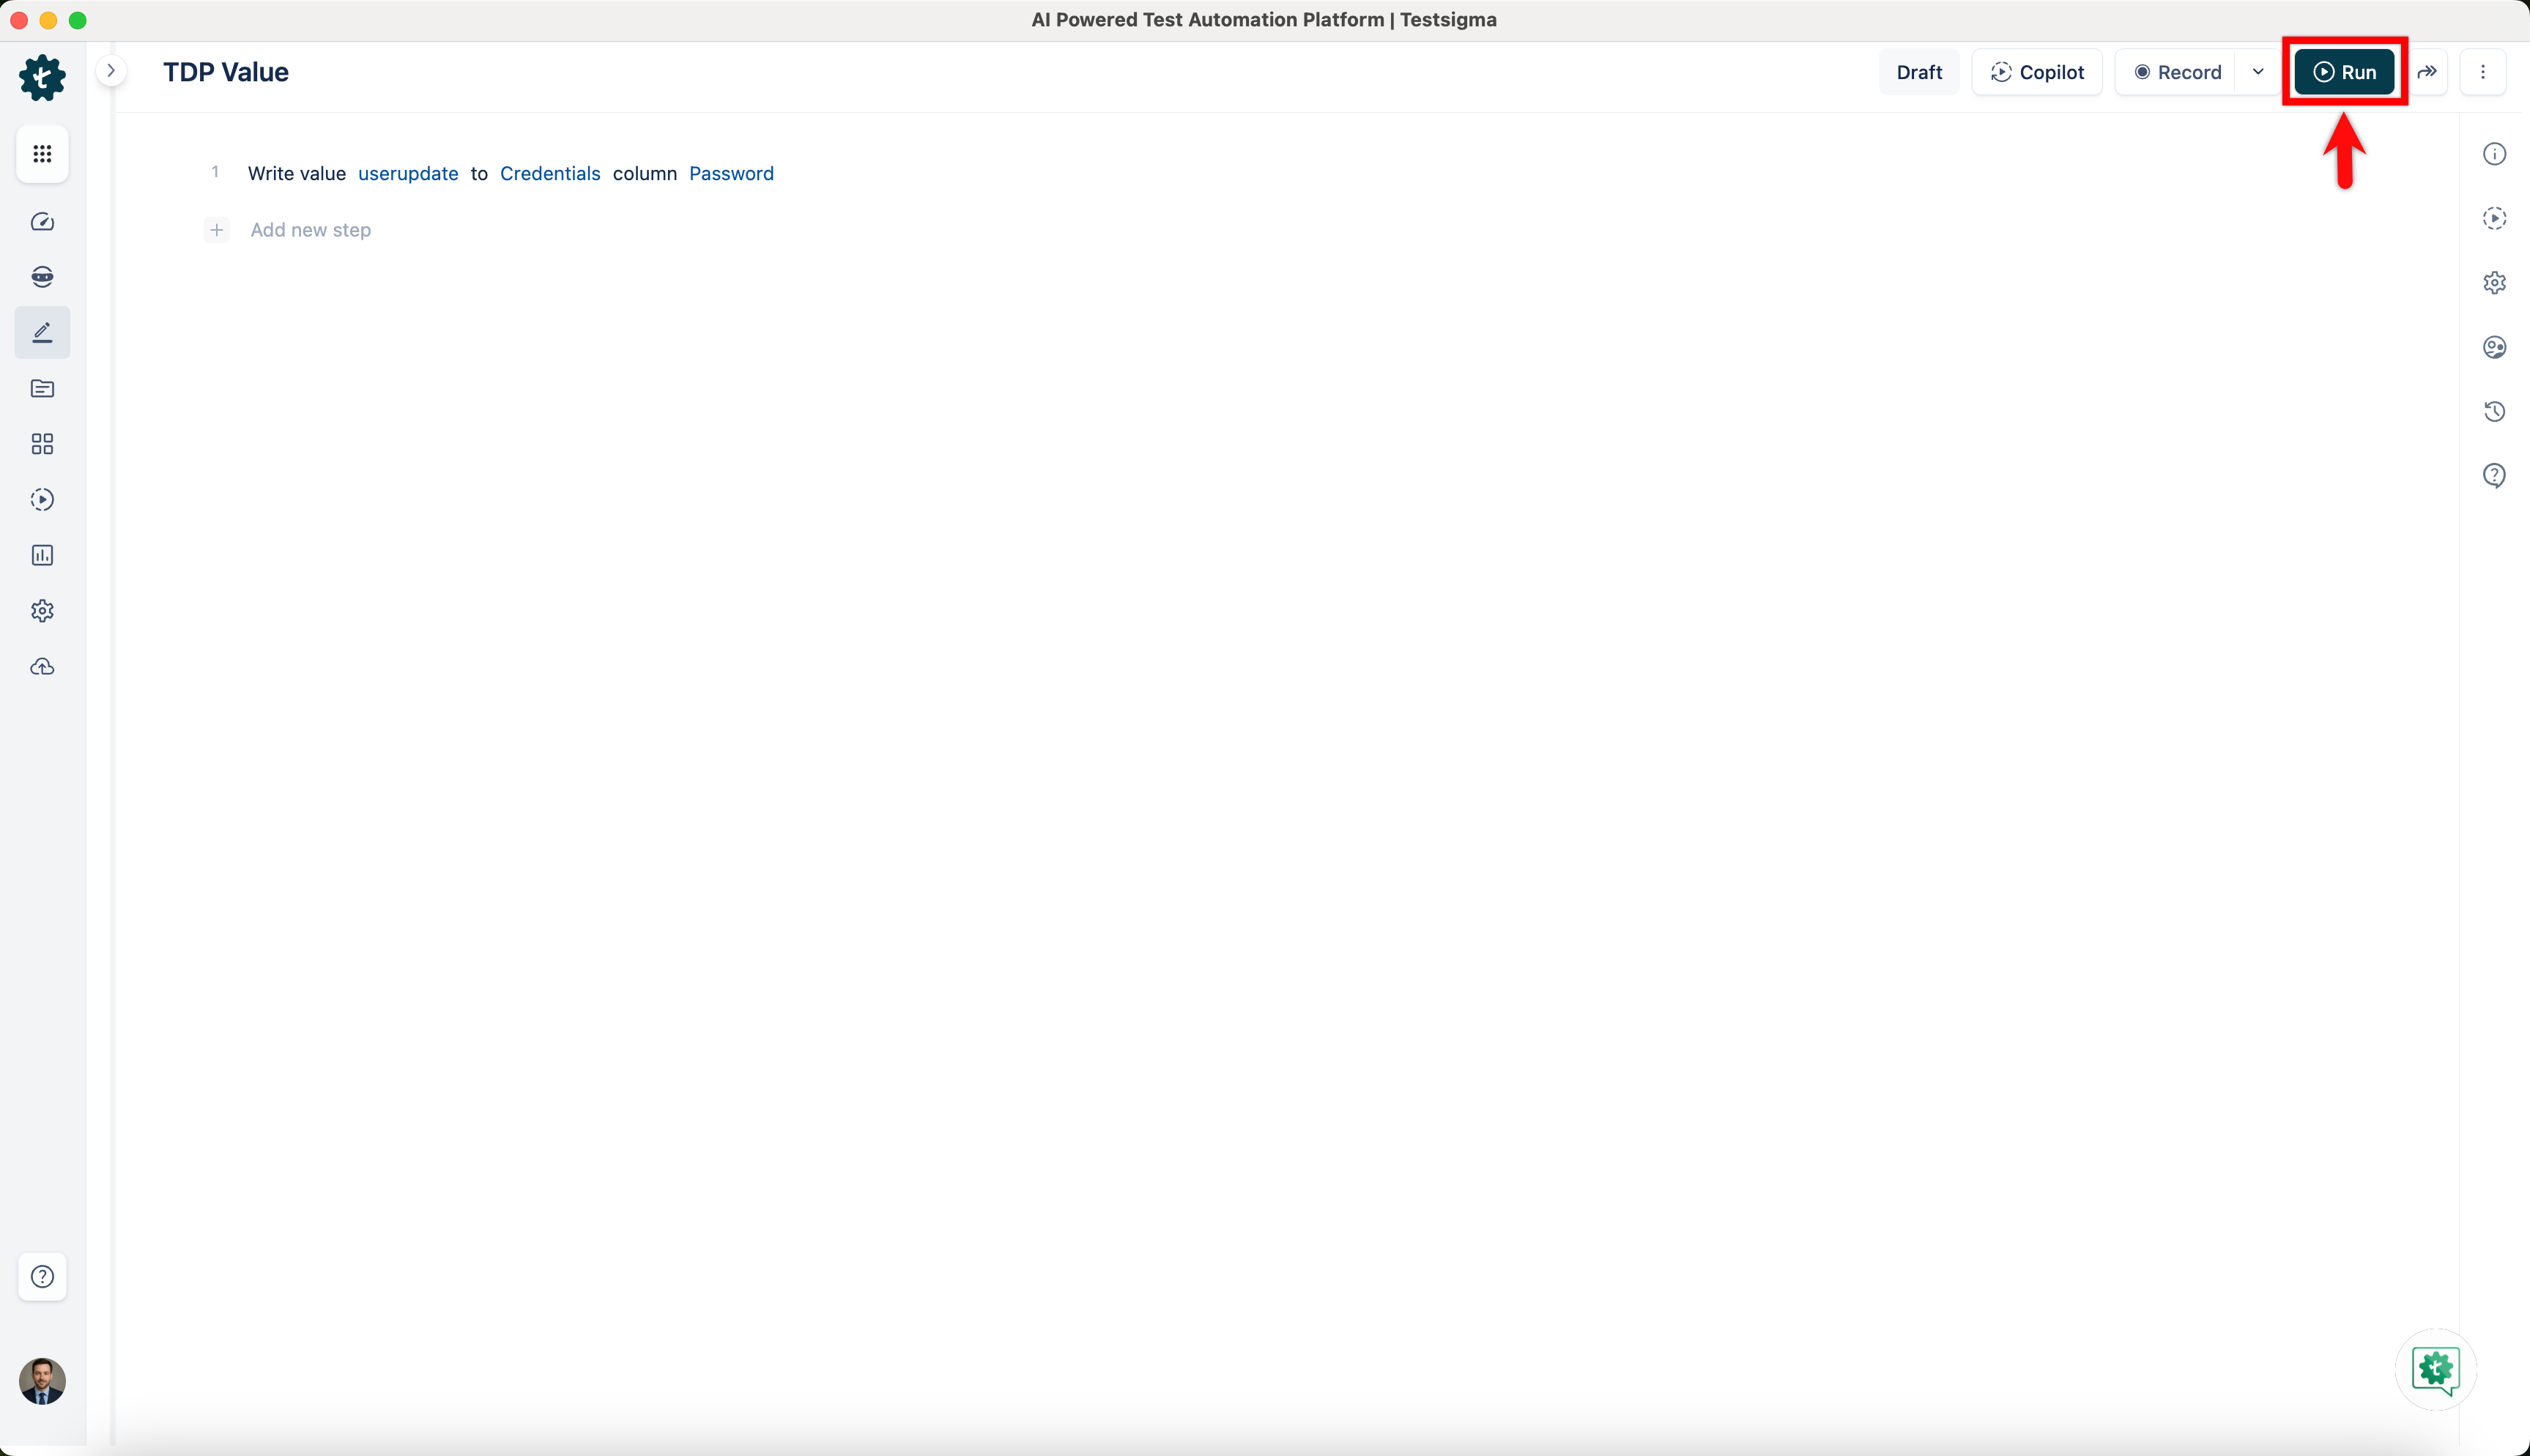Open the apps grid launcher icon
This screenshot has height=1456, width=2530.
click(42, 154)
